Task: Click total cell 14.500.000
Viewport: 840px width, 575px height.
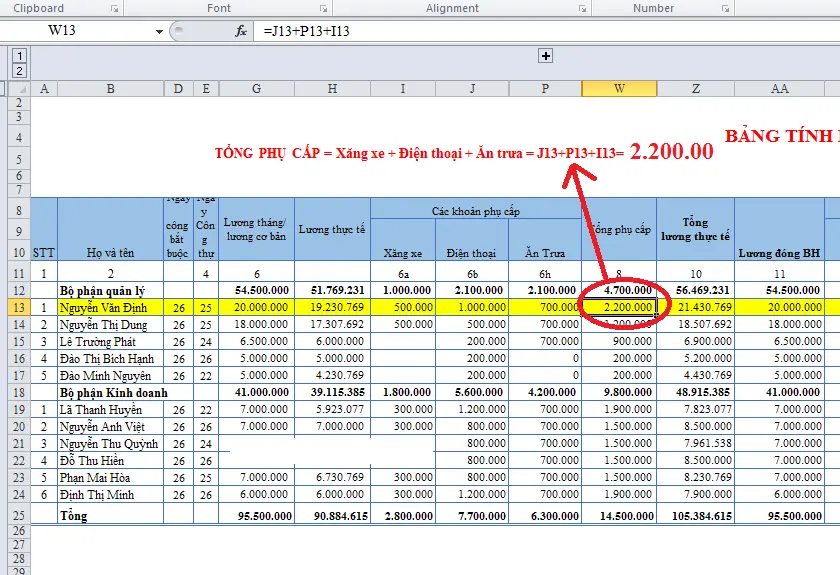Action: [619, 516]
